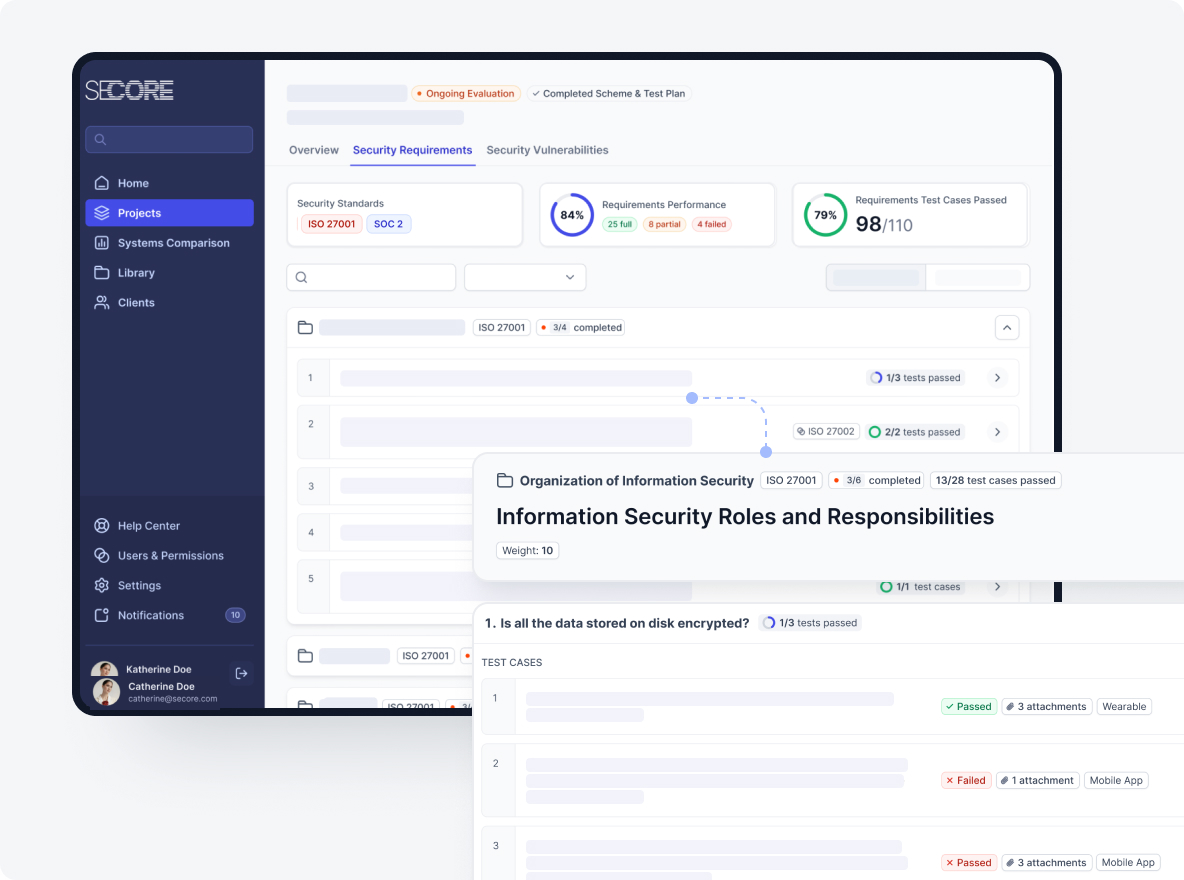Click the Home icon in sidebar
The image size is (1184, 880).
[x=101, y=183]
